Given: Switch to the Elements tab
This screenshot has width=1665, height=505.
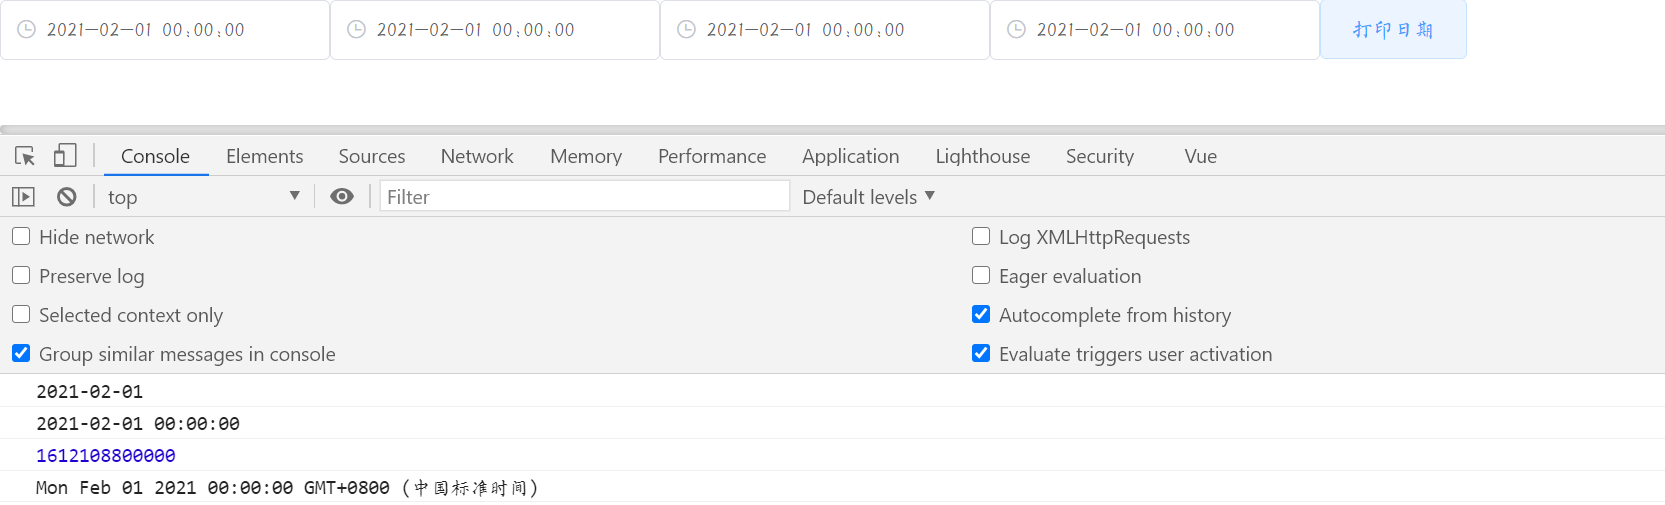Looking at the screenshot, I should click(264, 156).
